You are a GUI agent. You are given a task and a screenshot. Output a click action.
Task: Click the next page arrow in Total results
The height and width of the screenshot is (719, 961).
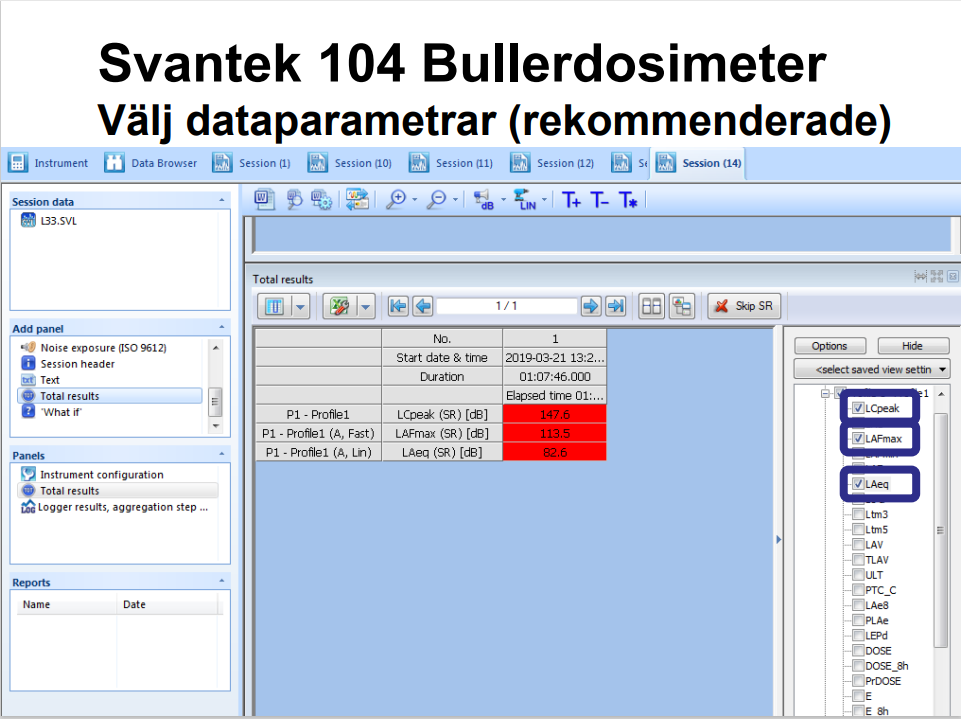591,306
